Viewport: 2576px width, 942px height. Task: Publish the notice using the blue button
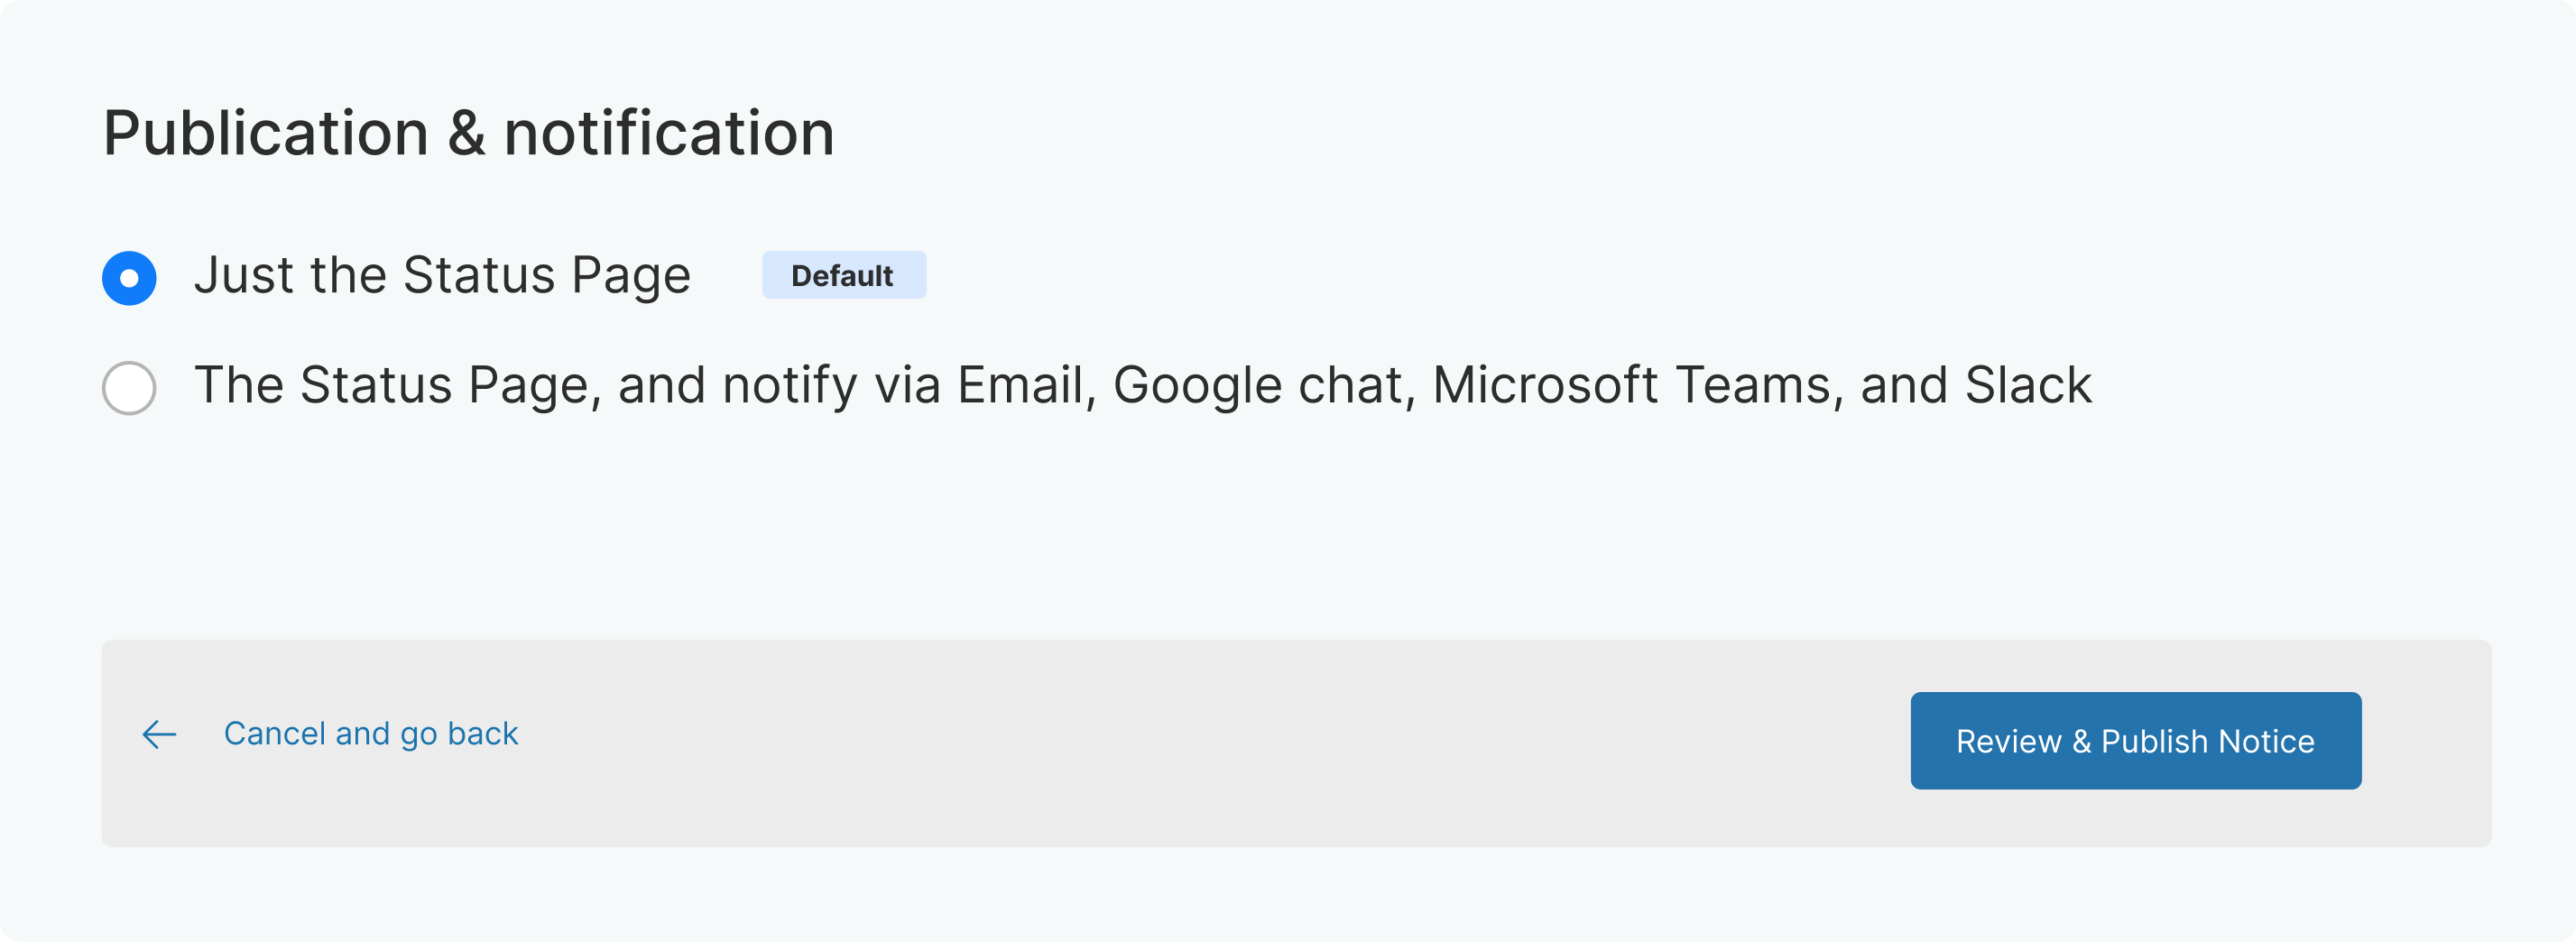point(2135,740)
